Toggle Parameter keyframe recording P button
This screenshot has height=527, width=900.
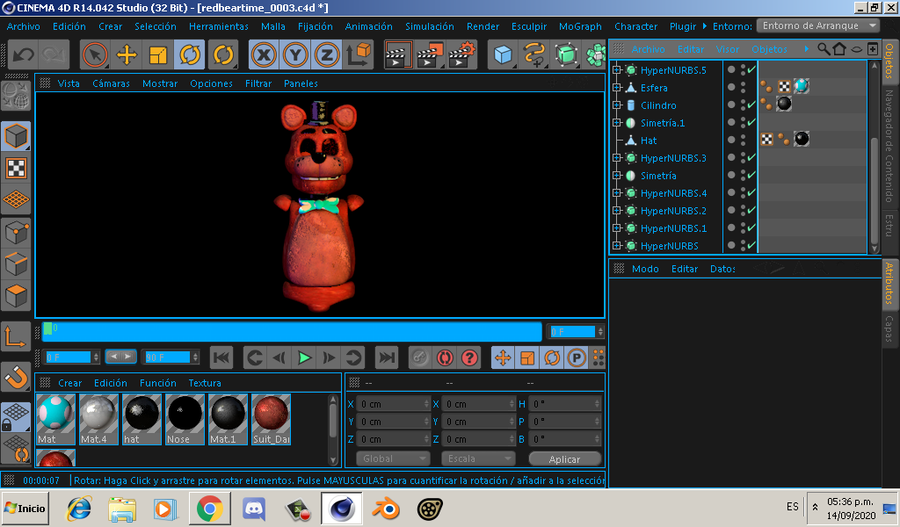(x=576, y=358)
